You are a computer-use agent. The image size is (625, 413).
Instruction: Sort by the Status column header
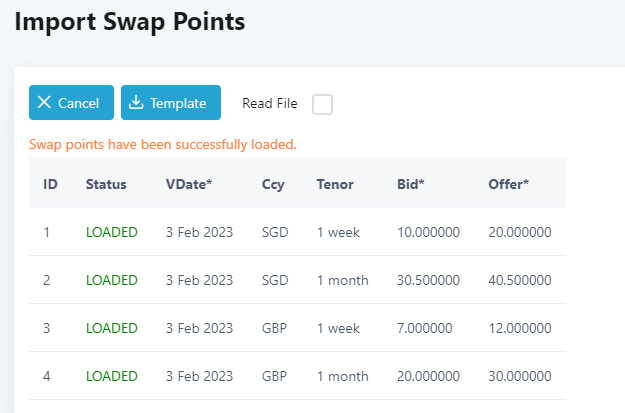coord(106,184)
